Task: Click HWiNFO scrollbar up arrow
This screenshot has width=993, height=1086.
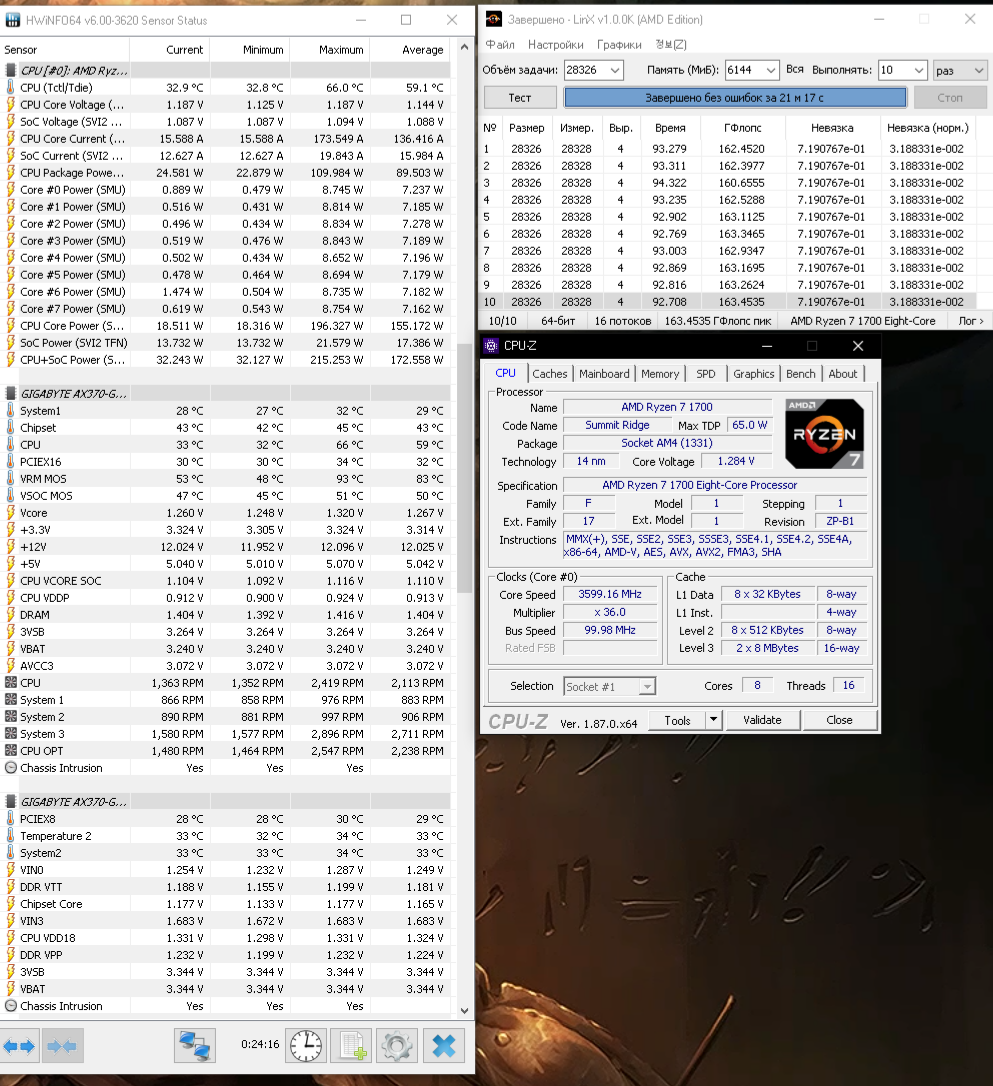Action: coord(464,46)
